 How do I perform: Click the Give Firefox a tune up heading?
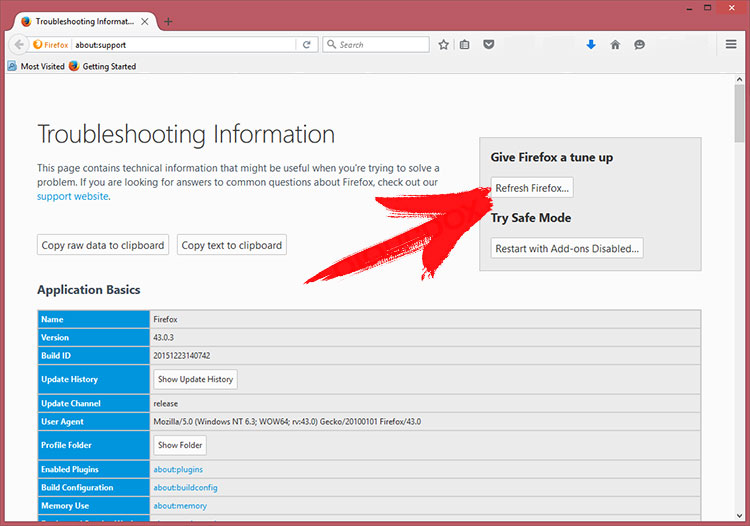[551, 157]
